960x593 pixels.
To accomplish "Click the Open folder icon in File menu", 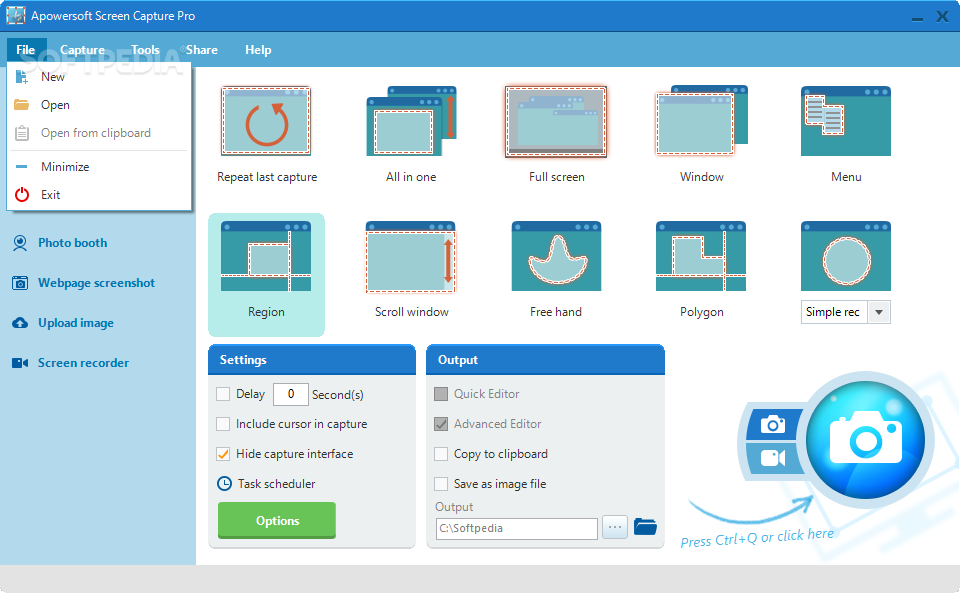I will pyautogui.click(x=21, y=105).
